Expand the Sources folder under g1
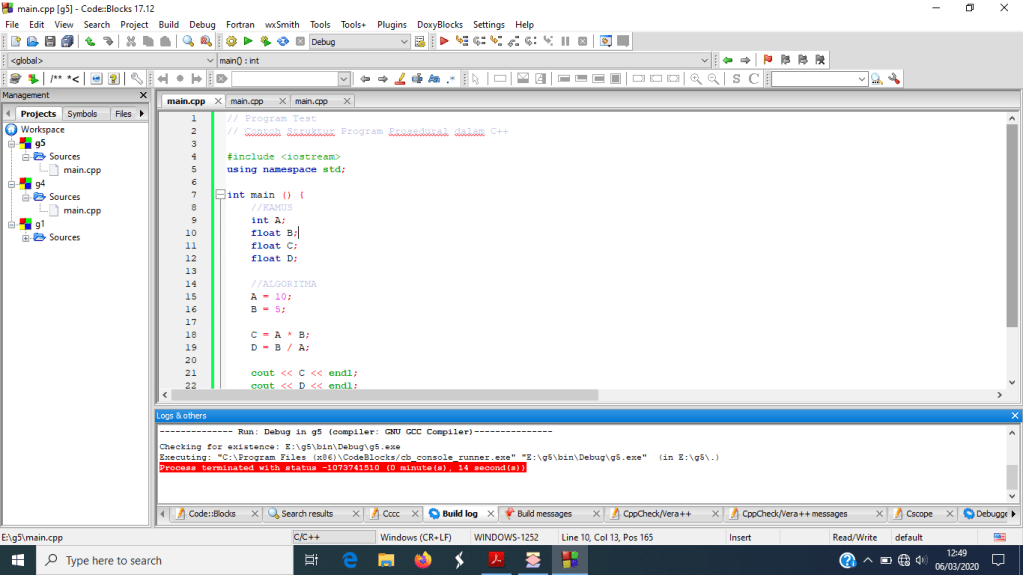The width and height of the screenshot is (1023, 575). (x=26, y=237)
